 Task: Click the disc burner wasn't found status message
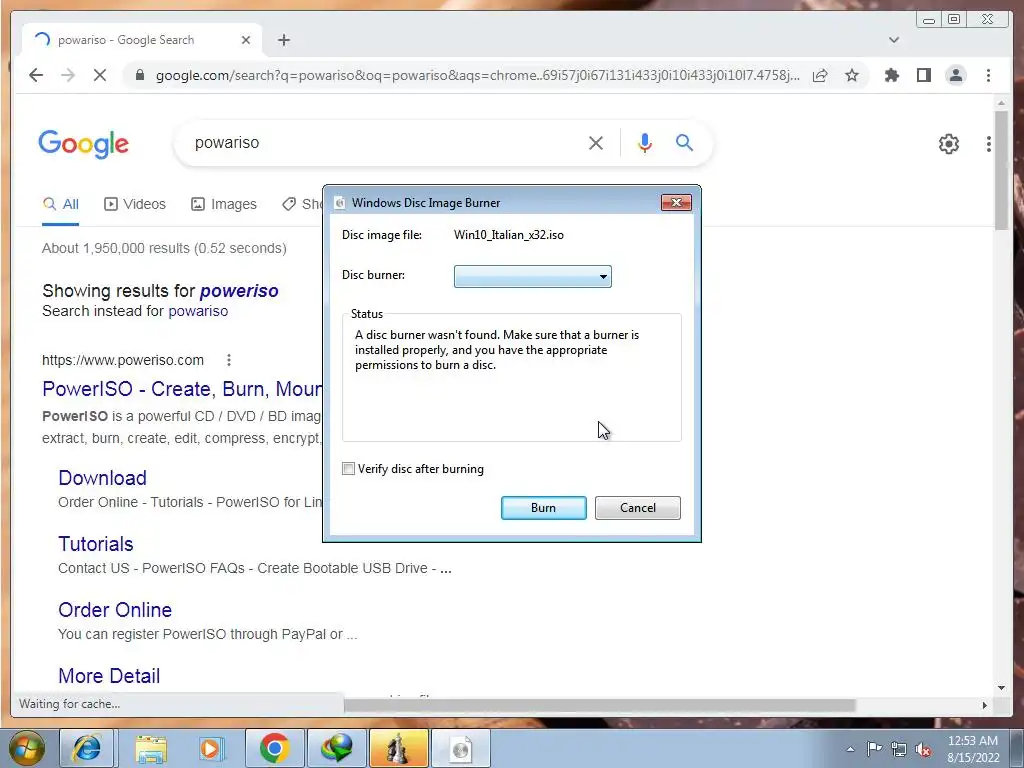[497, 350]
